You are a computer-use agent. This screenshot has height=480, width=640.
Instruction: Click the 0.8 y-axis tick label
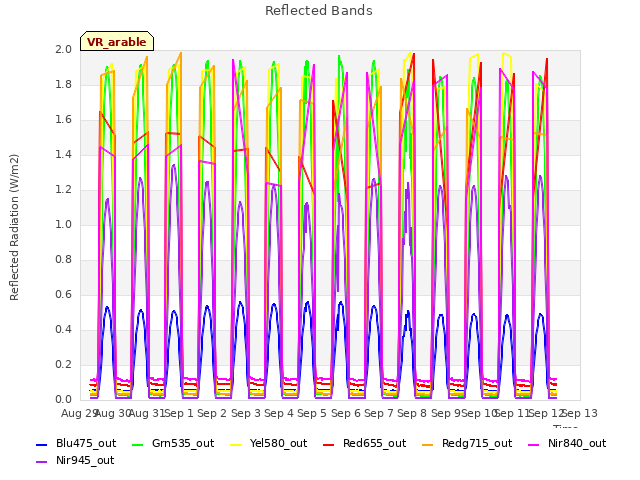(63, 260)
